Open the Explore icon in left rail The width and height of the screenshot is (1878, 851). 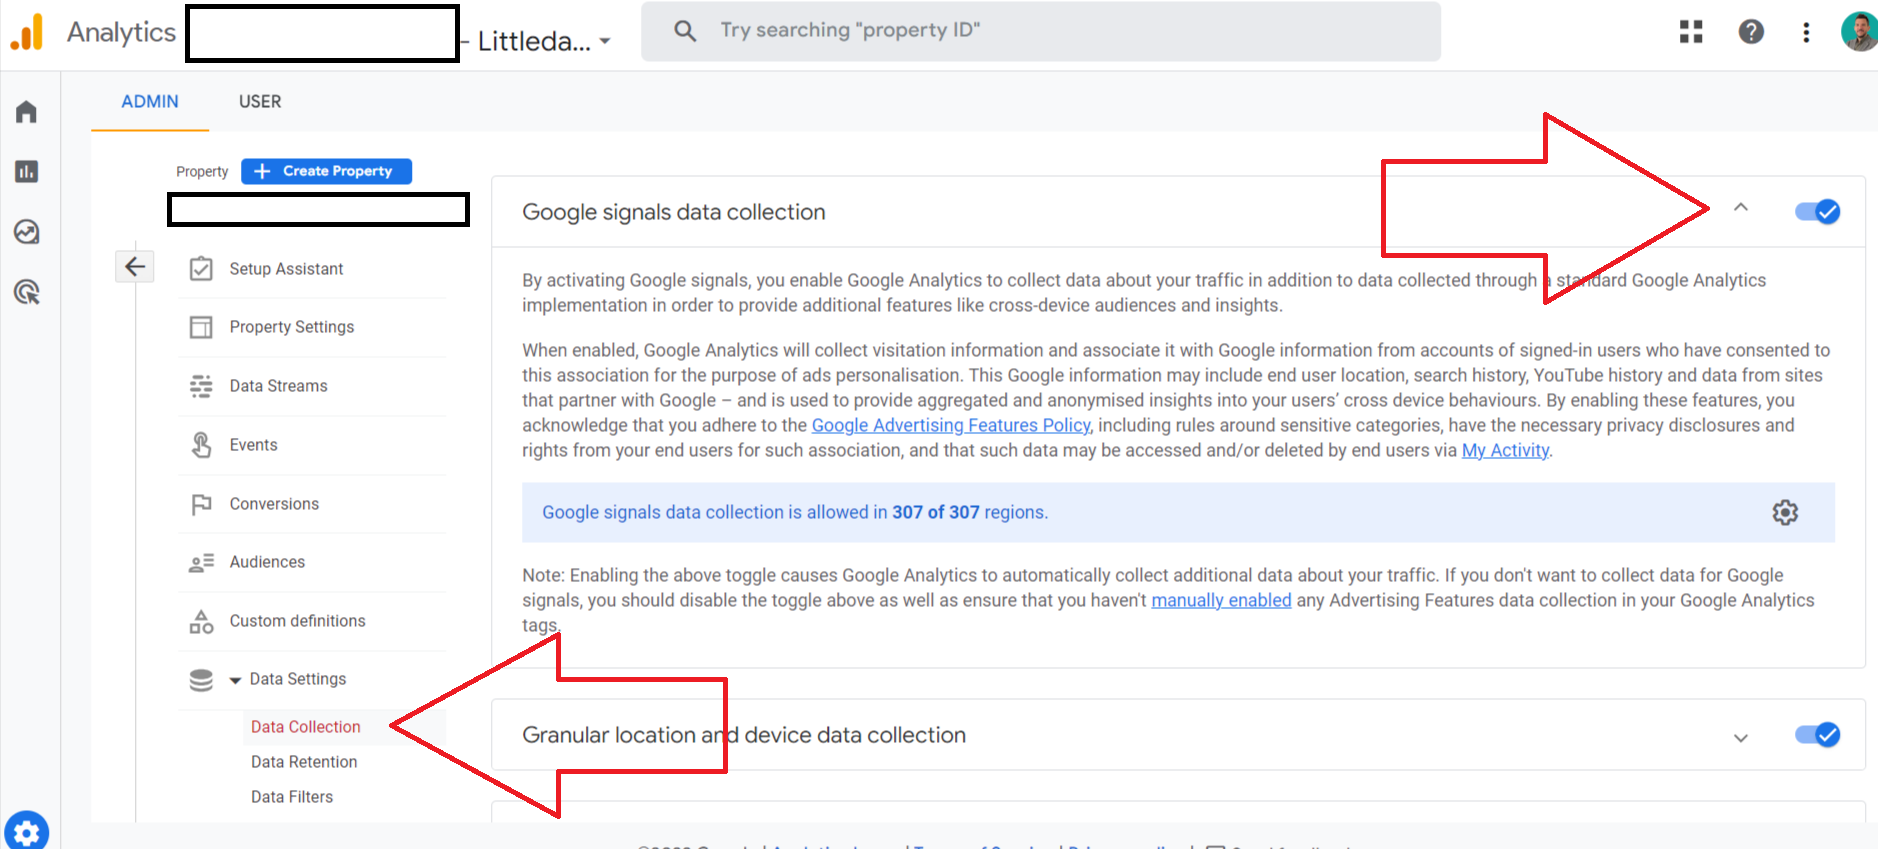point(26,232)
